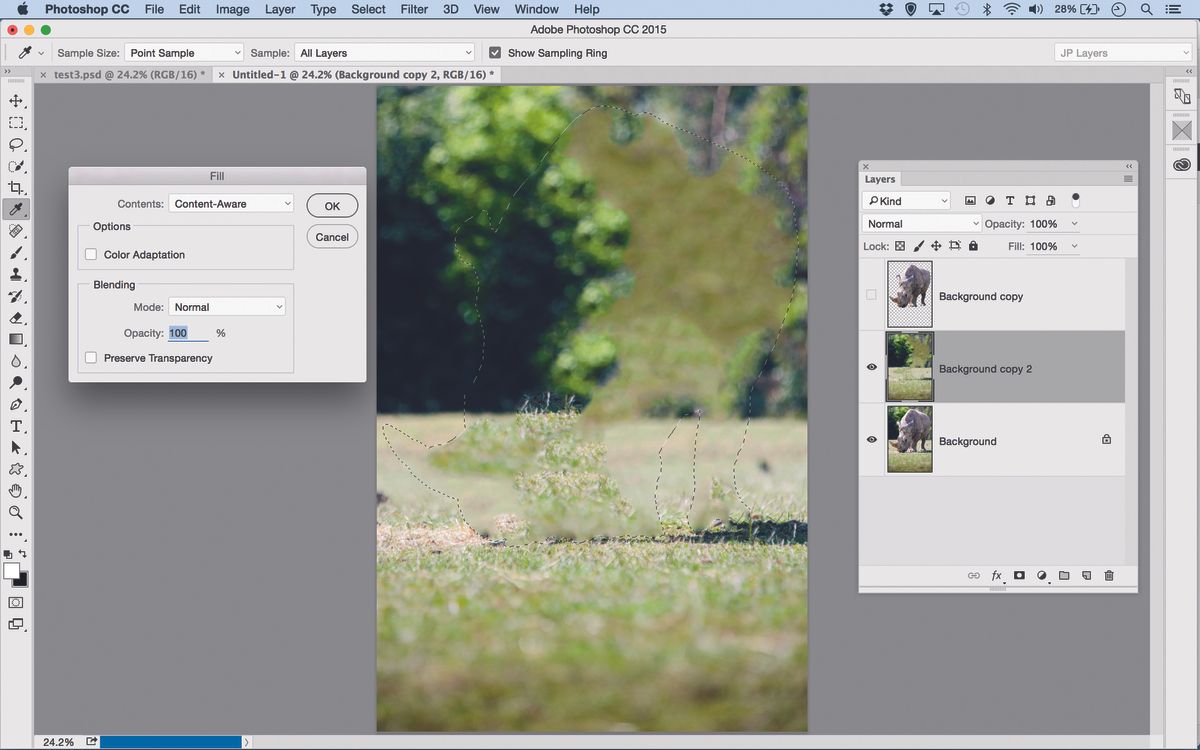This screenshot has width=1200, height=750.
Task: Open layer styles with the fx icon
Action: click(x=996, y=575)
